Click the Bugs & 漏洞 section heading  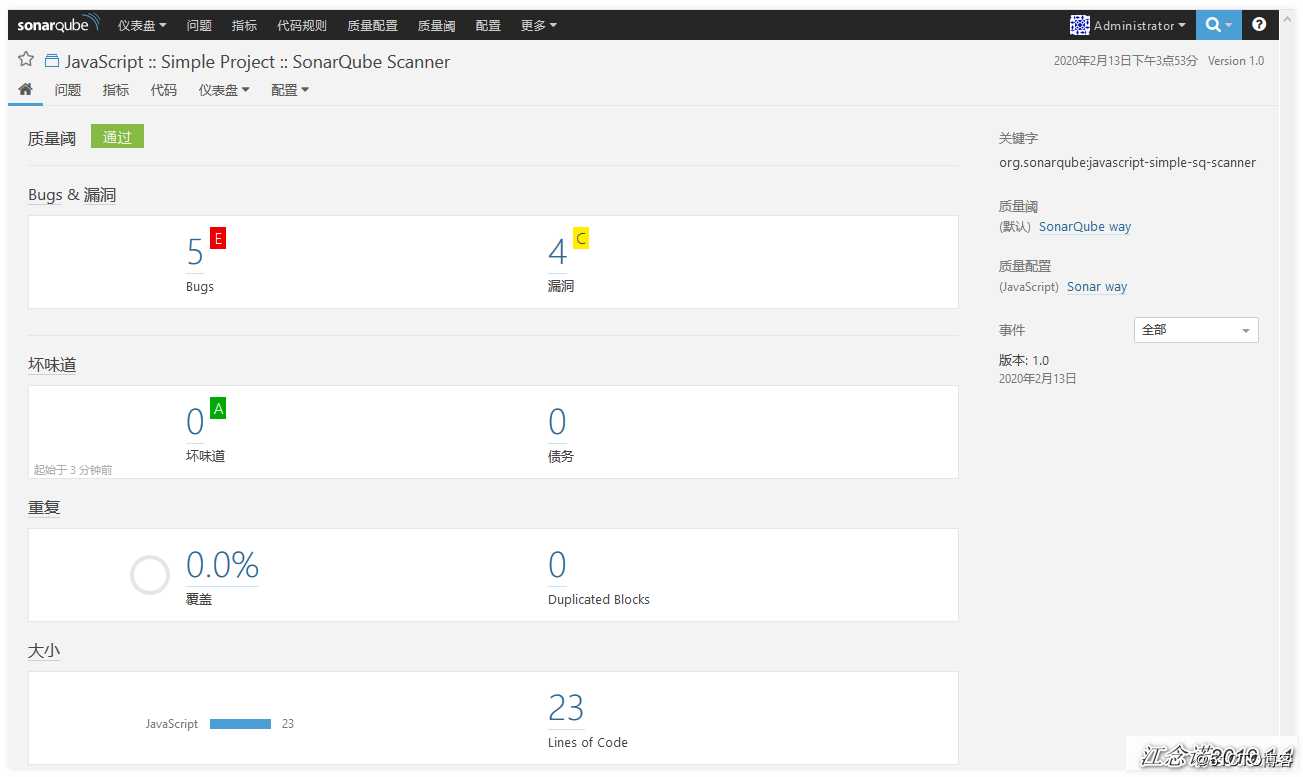(x=72, y=195)
